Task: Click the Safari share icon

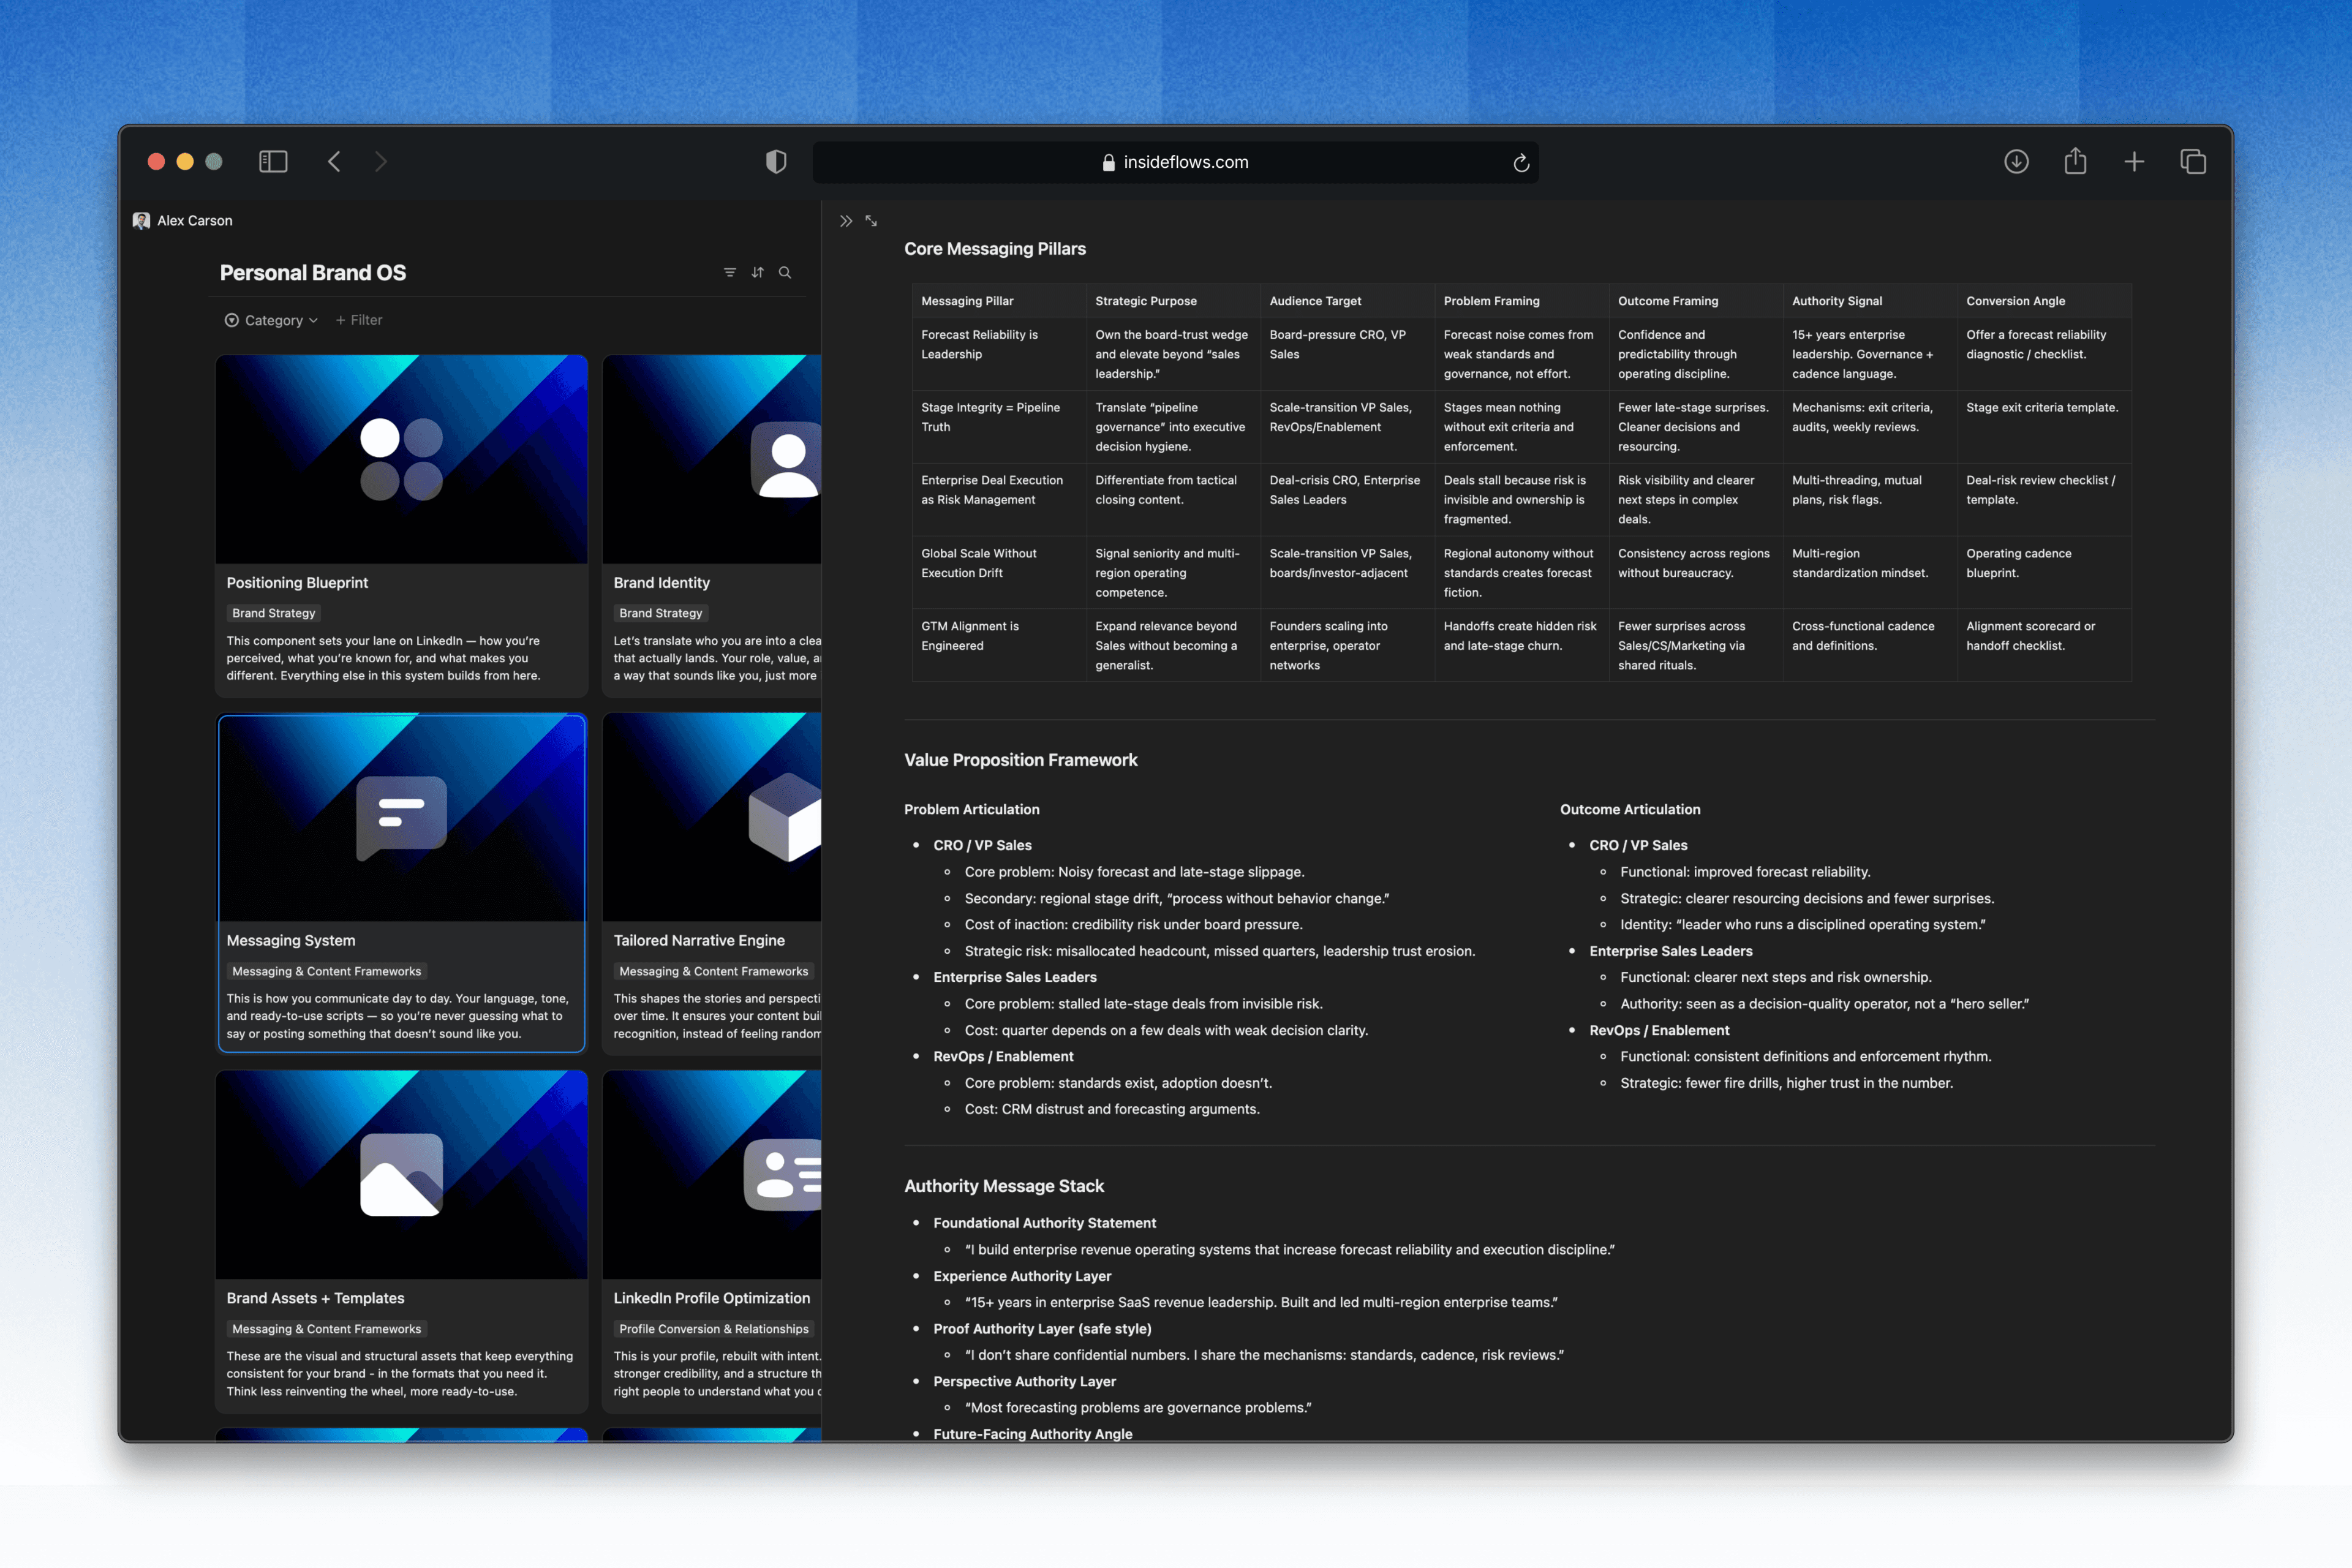Action: (x=2075, y=161)
